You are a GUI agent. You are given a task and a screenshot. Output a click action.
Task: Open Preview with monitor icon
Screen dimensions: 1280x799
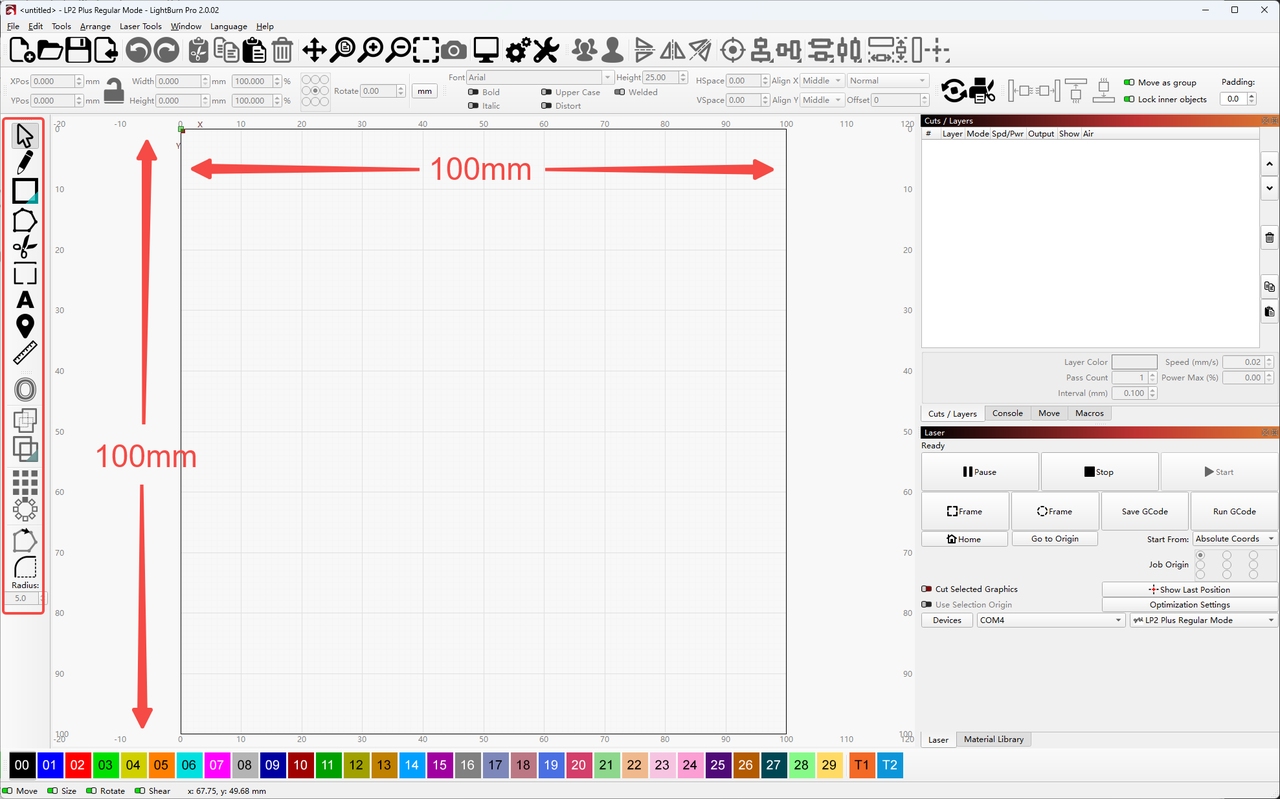click(x=486, y=49)
